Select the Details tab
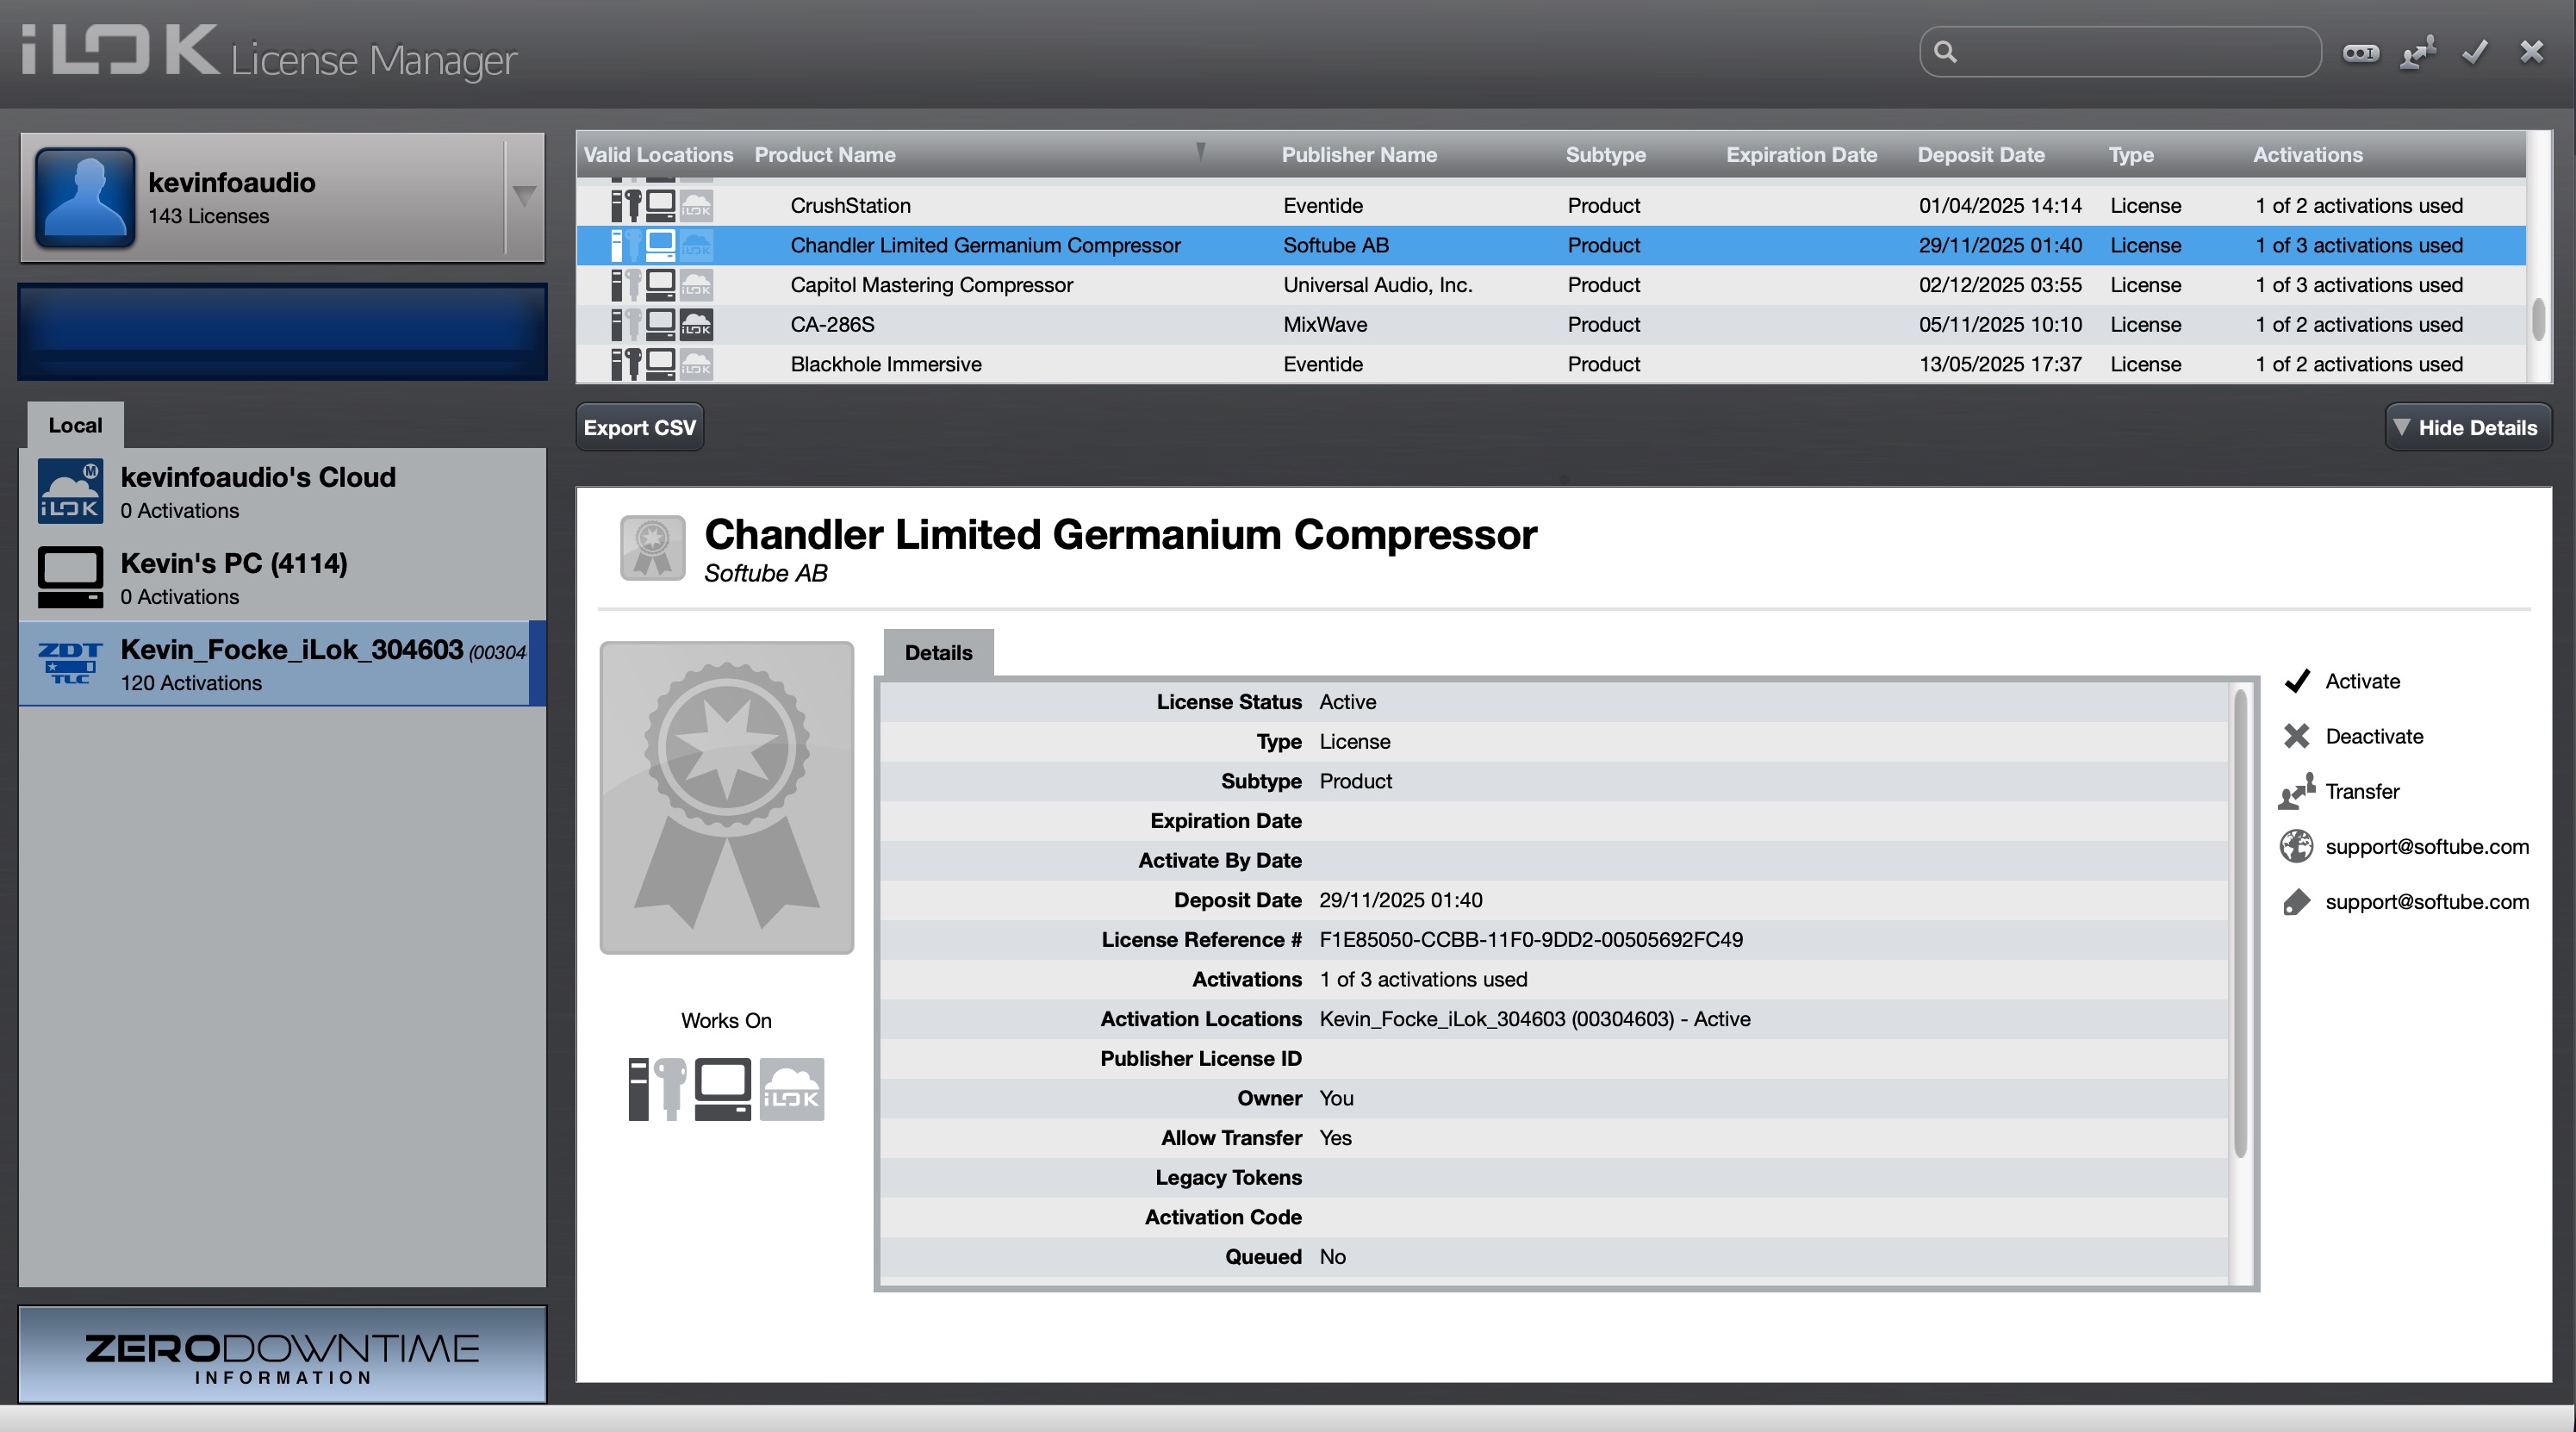 coord(938,653)
